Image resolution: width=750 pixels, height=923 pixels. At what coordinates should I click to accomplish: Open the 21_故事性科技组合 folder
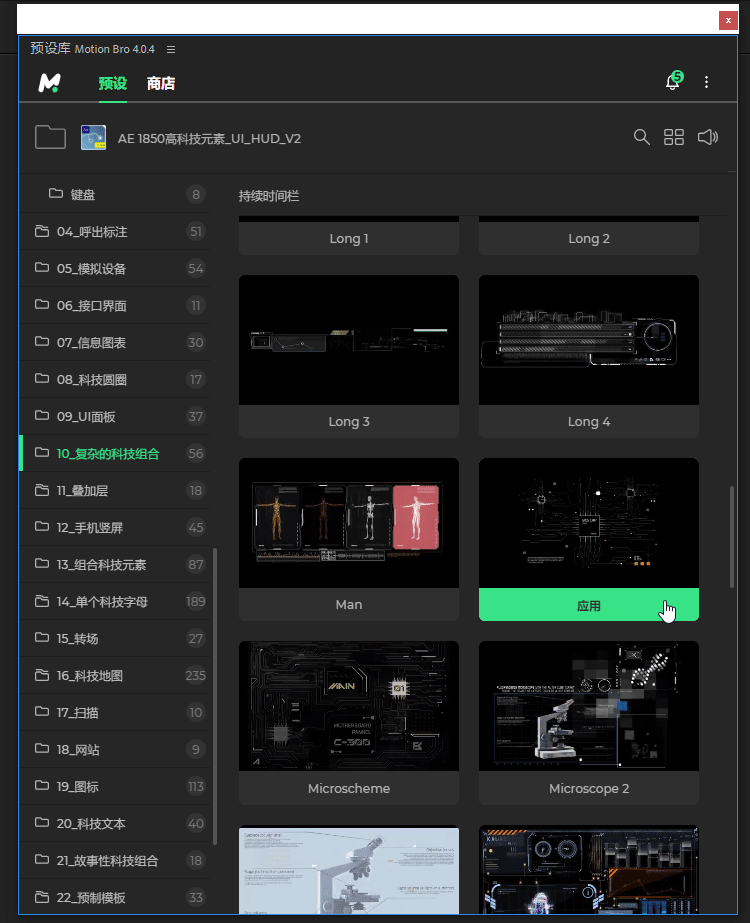tap(115, 861)
